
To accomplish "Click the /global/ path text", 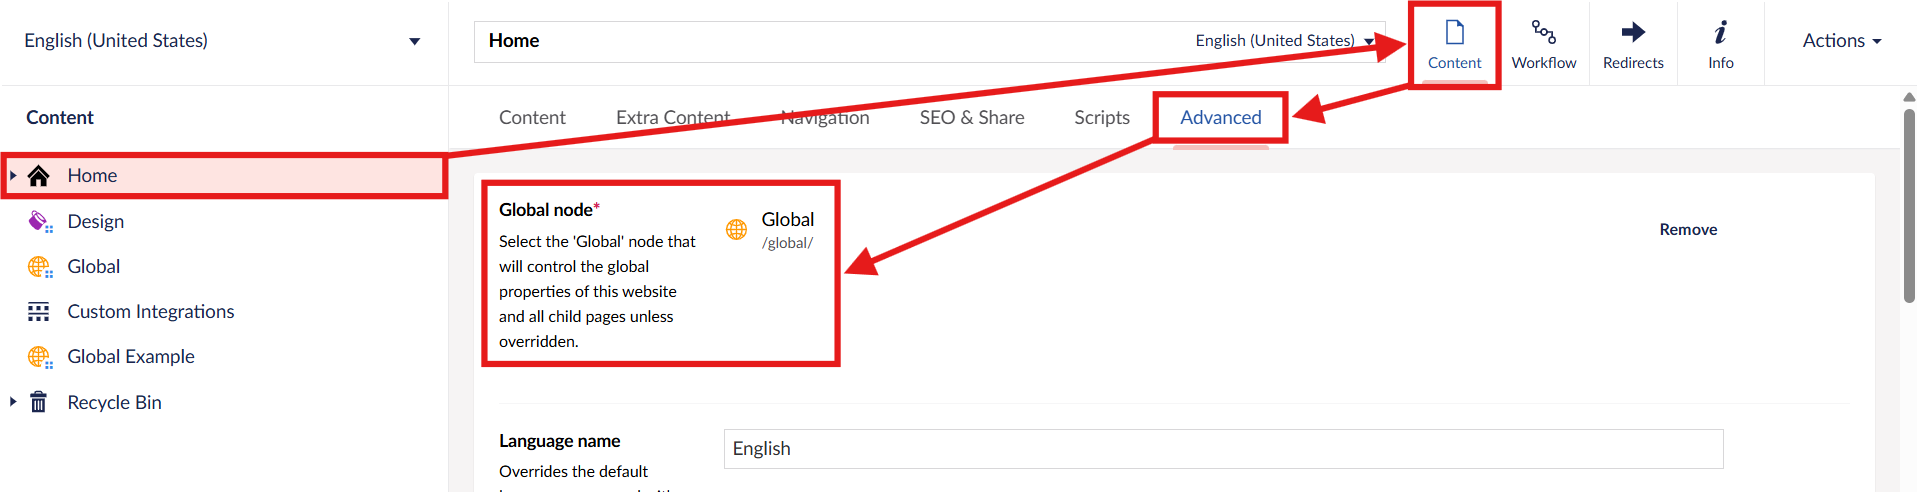I will click(x=787, y=243).
